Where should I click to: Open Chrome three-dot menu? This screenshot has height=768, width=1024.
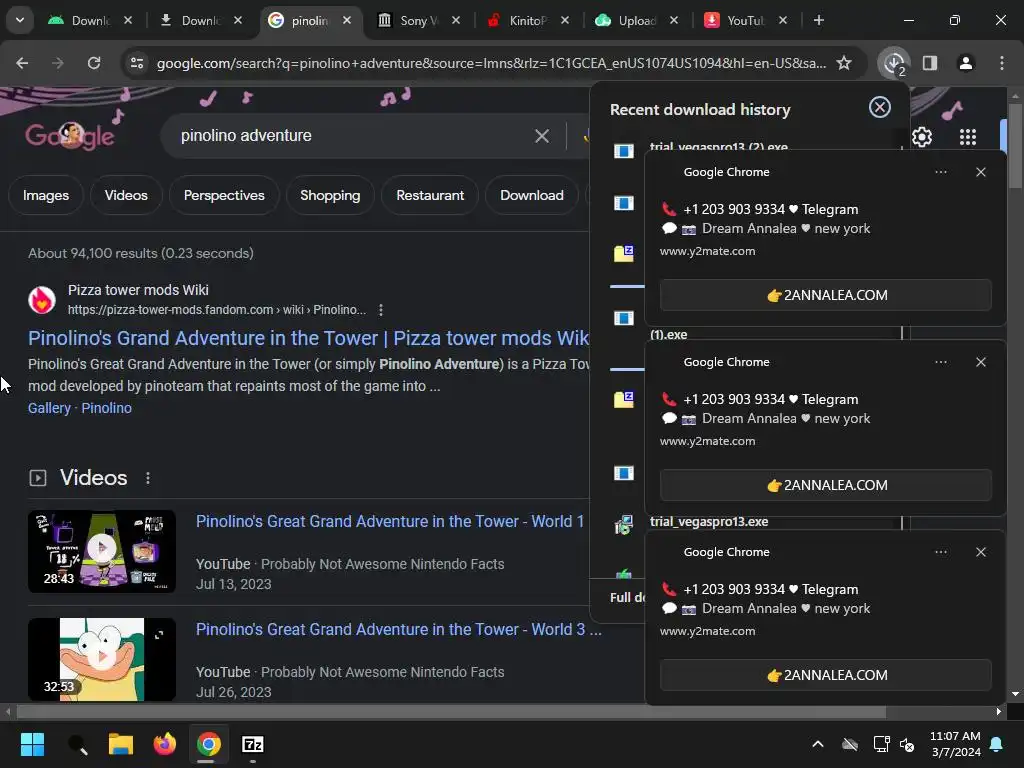click(1002, 63)
